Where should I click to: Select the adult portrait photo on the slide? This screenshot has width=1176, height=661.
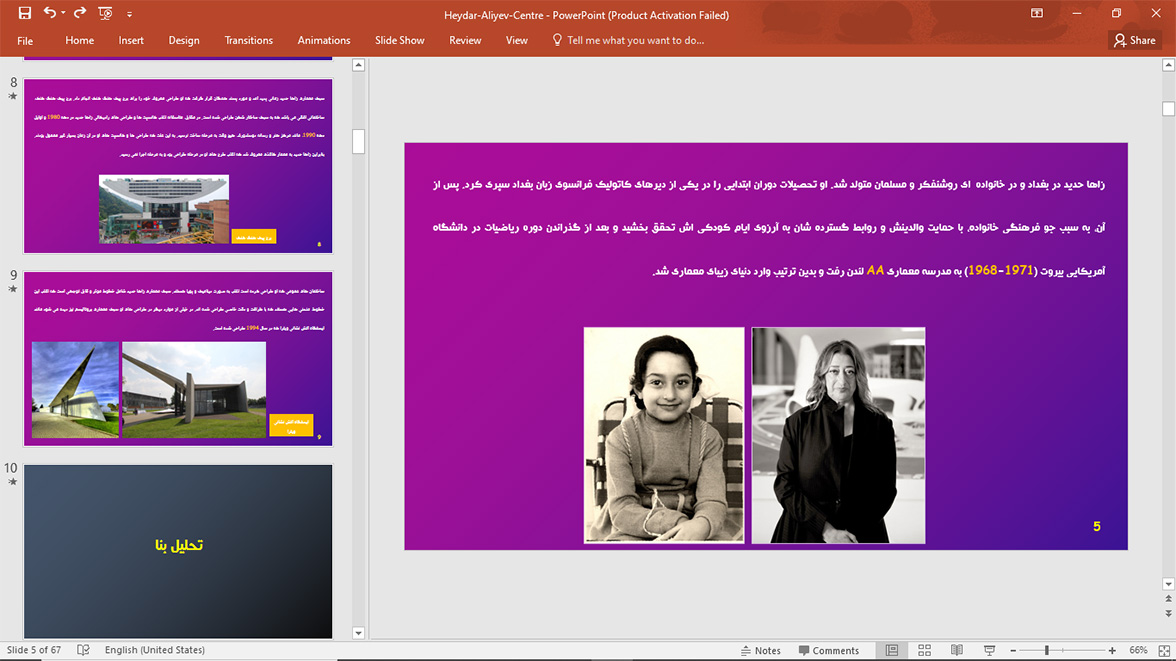coord(838,435)
